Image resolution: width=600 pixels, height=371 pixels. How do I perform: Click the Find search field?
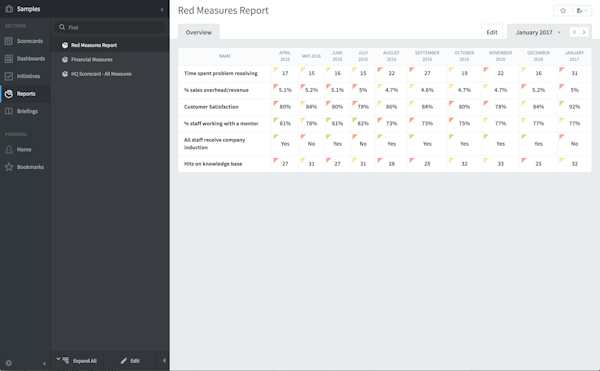pyautogui.click(x=110, y=28)
